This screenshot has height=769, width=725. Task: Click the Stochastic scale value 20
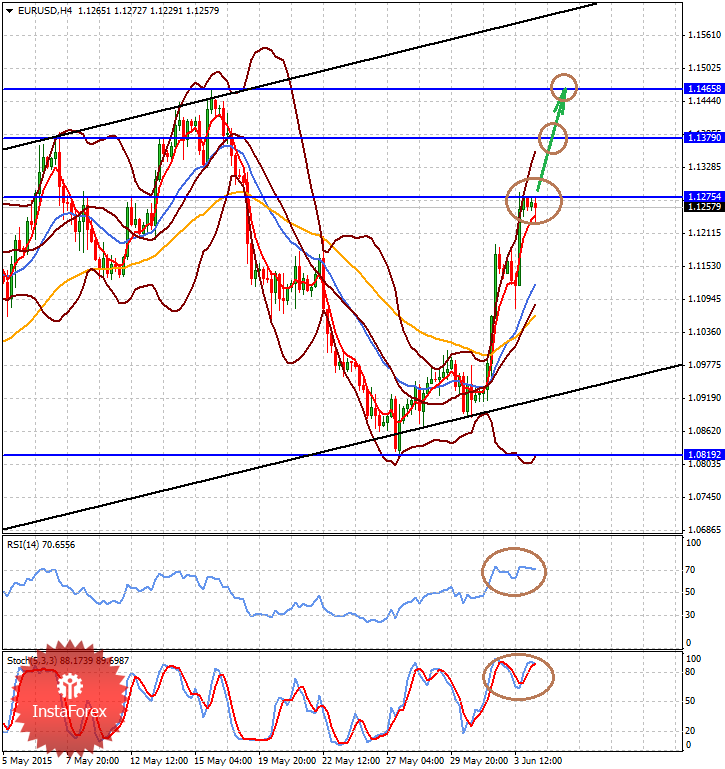(690, 731)
